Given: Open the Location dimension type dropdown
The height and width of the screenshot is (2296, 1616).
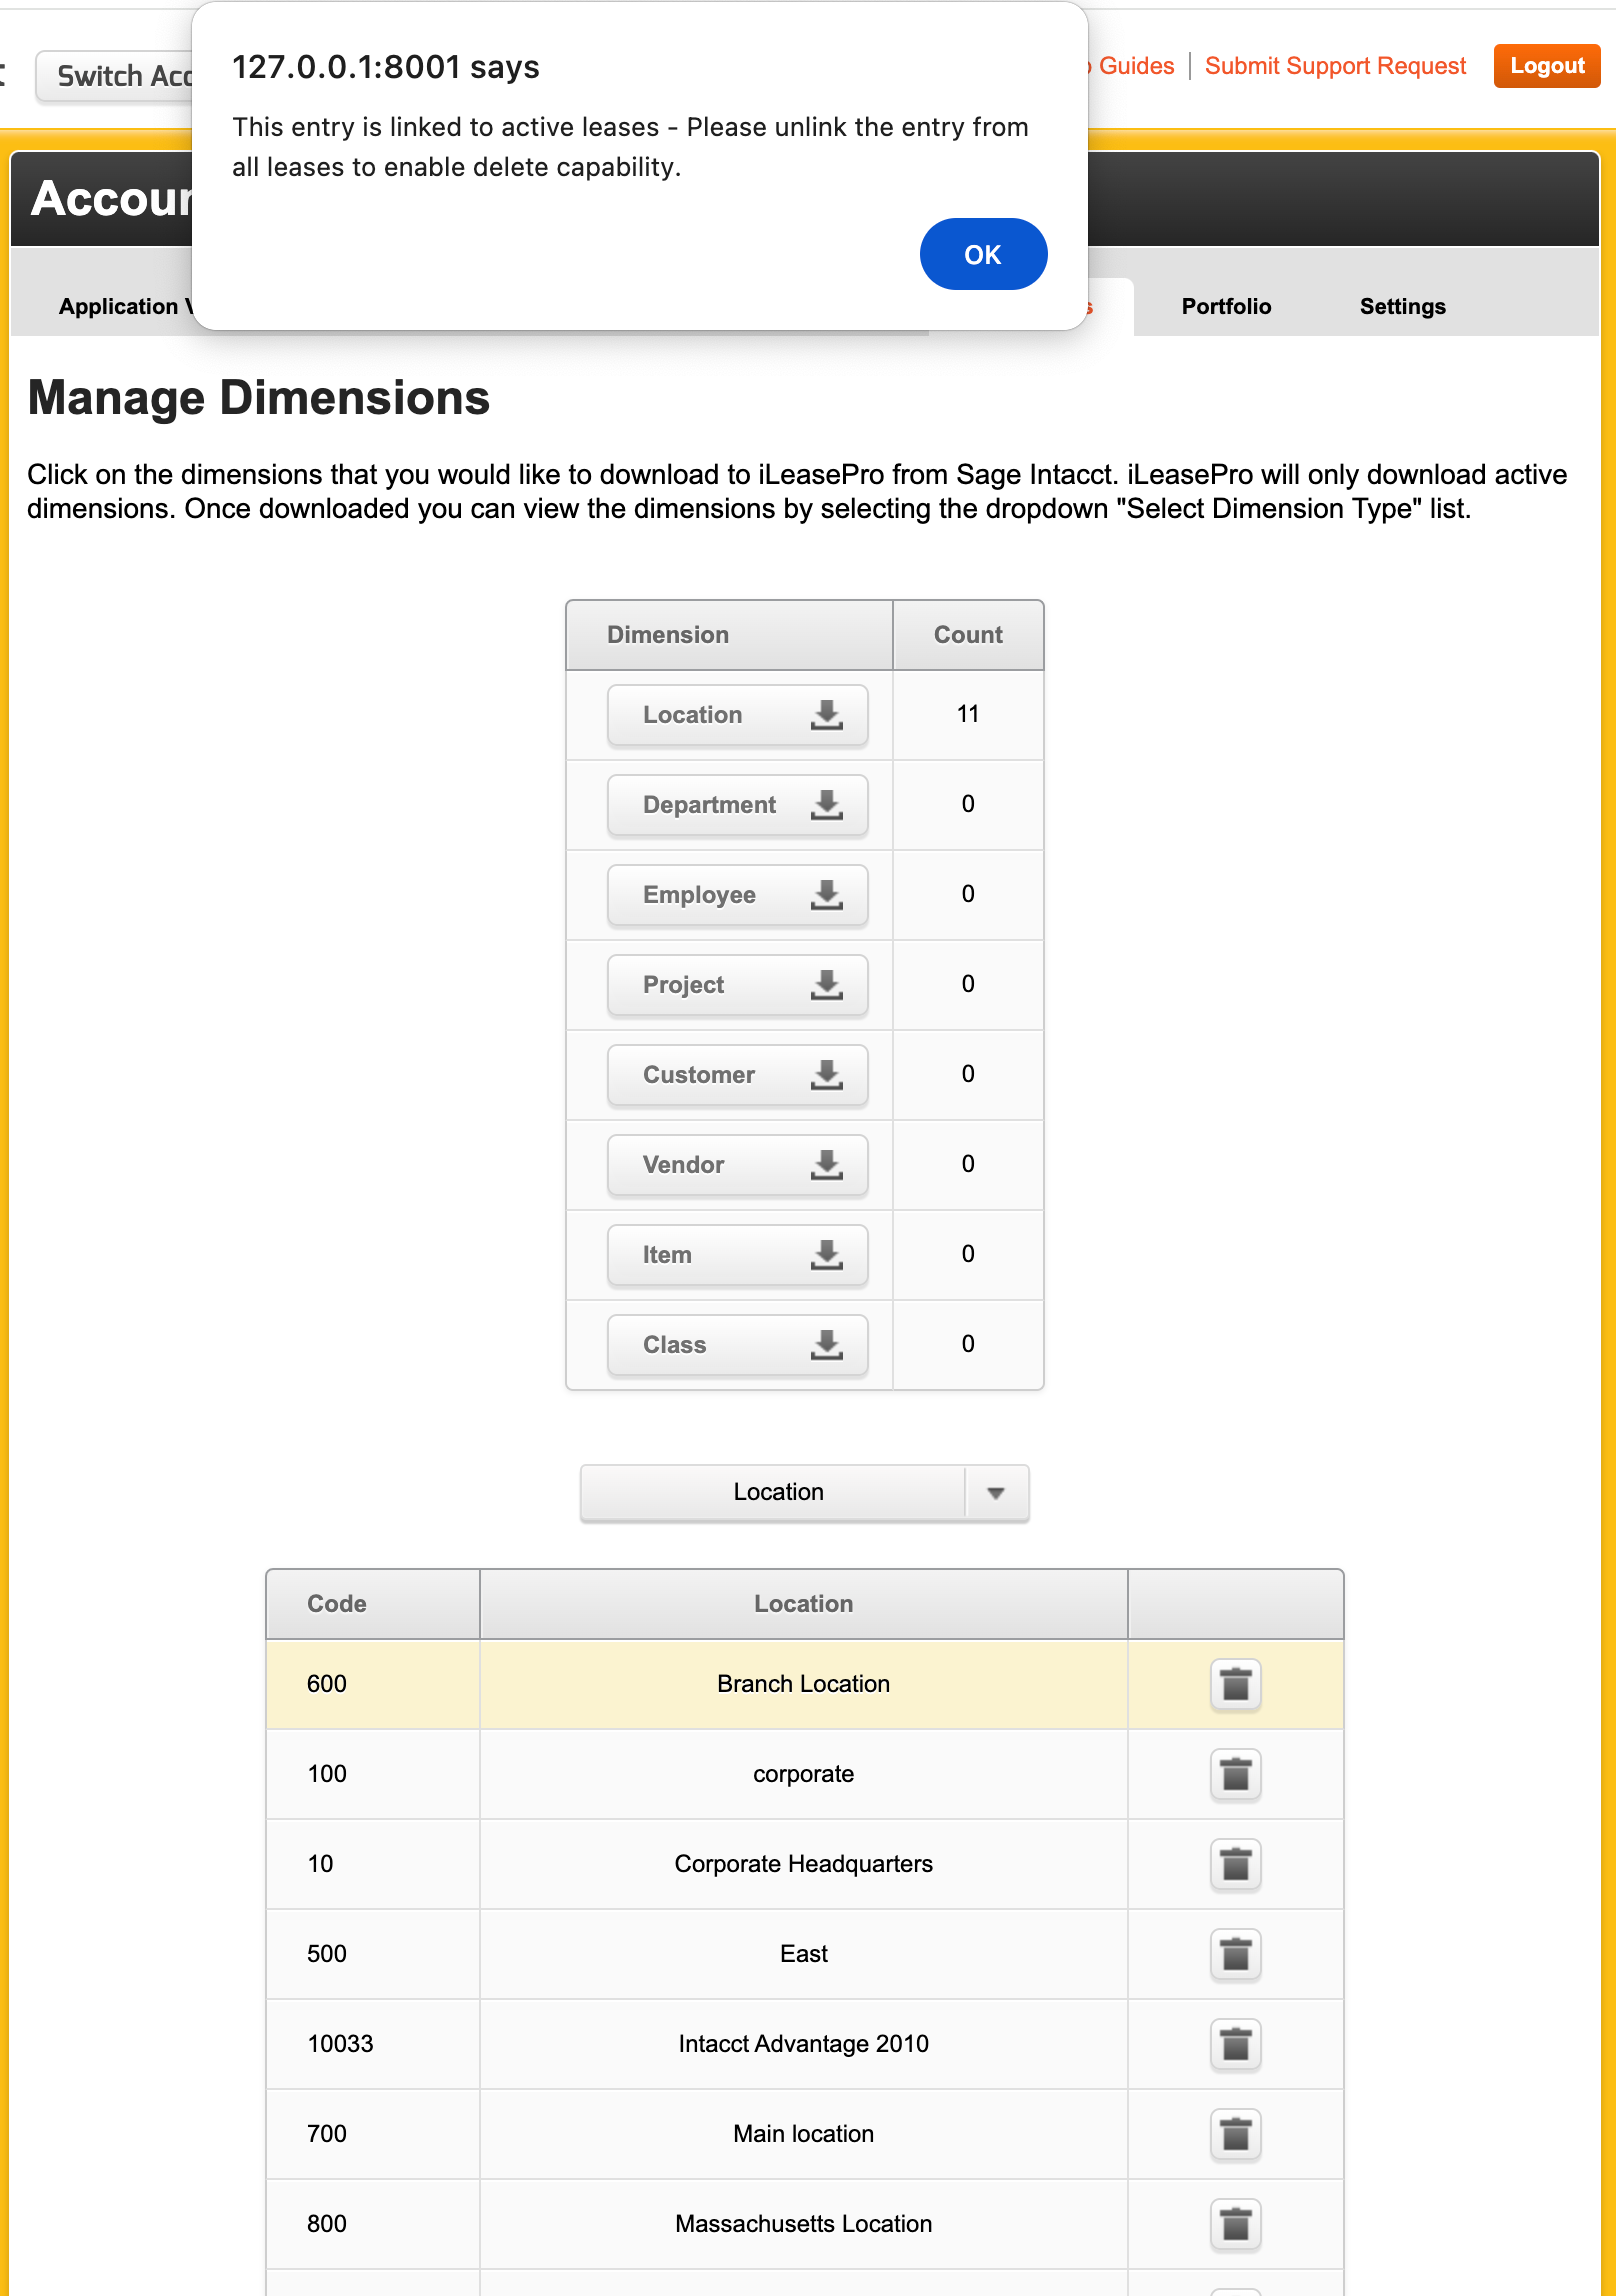Looking at the screenshot, I should click(804, 1492).
